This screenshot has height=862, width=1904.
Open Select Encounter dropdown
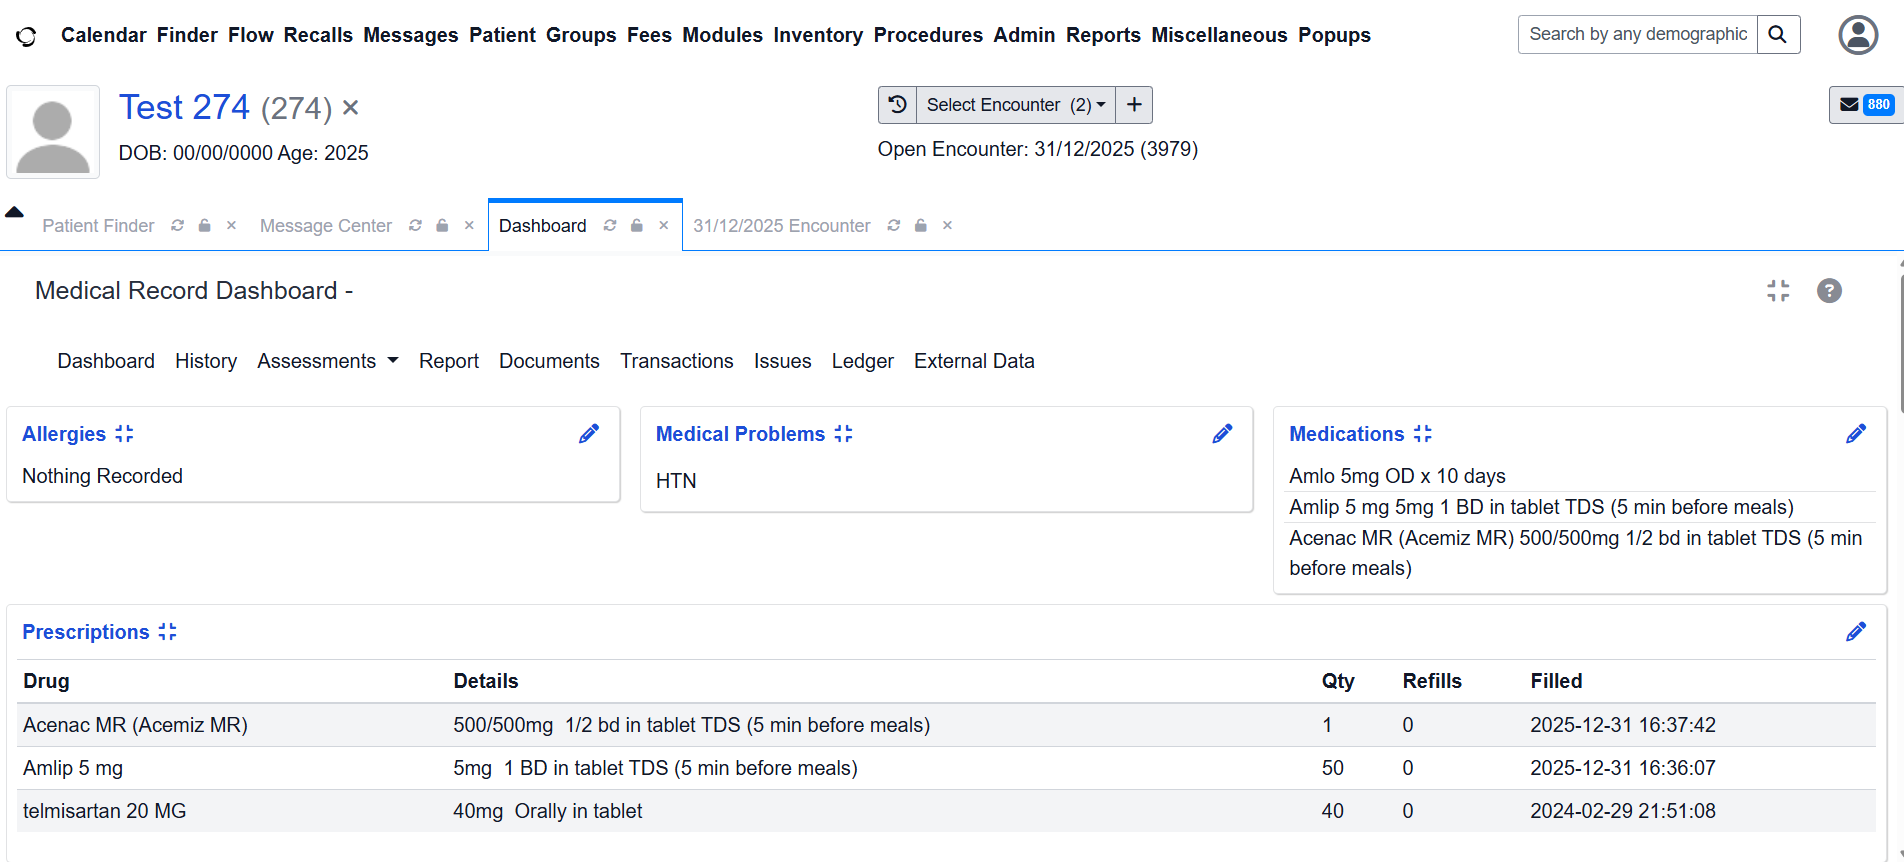pyautogui.click(x=1015, y=105)
